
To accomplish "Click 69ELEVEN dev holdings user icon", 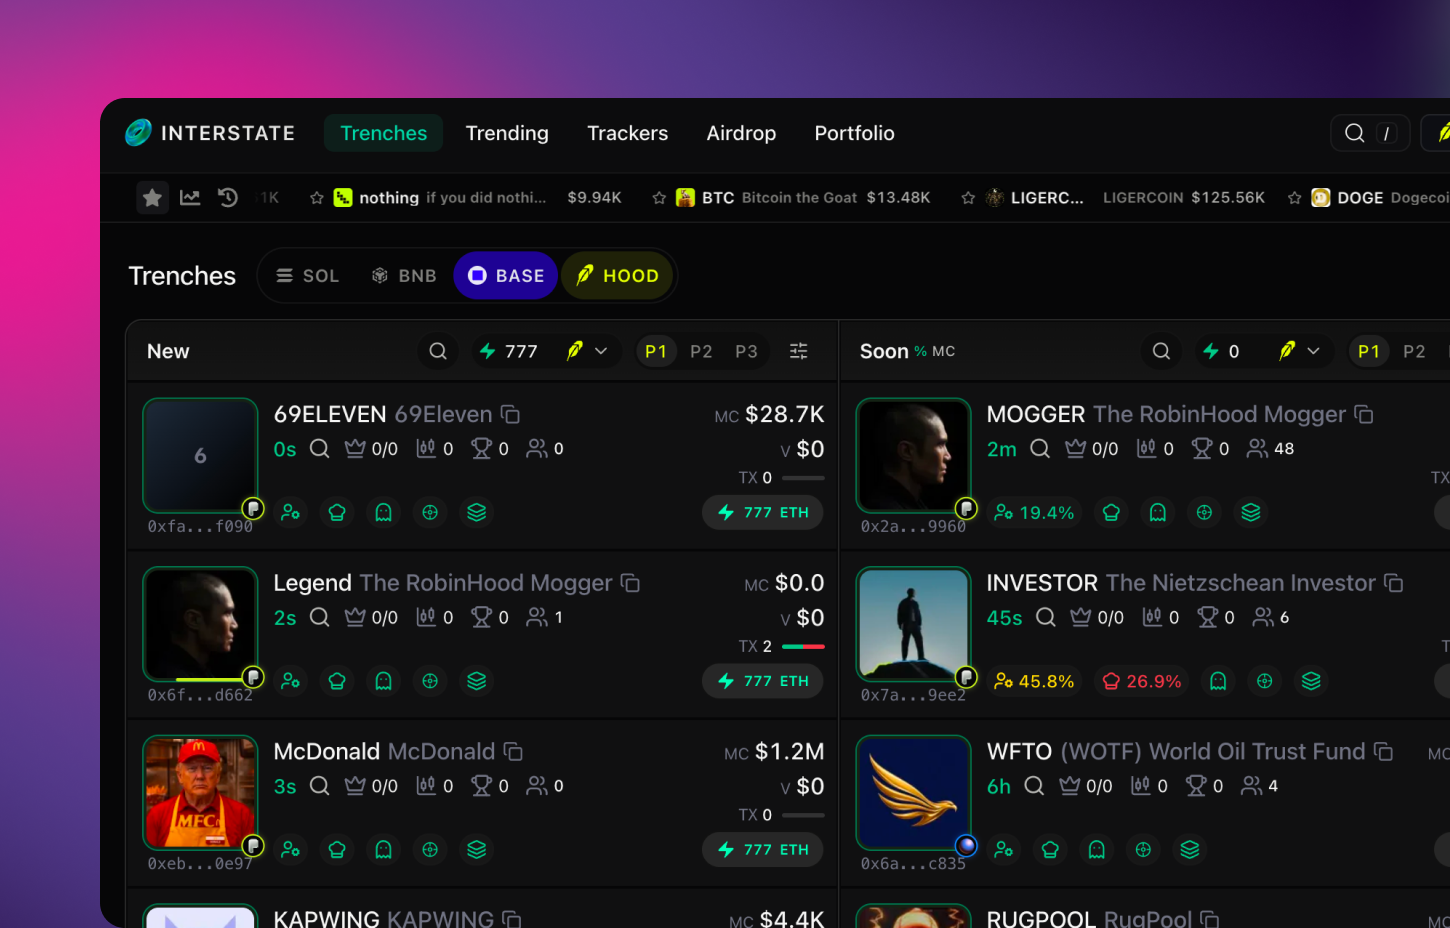I will tap(290, 513).
